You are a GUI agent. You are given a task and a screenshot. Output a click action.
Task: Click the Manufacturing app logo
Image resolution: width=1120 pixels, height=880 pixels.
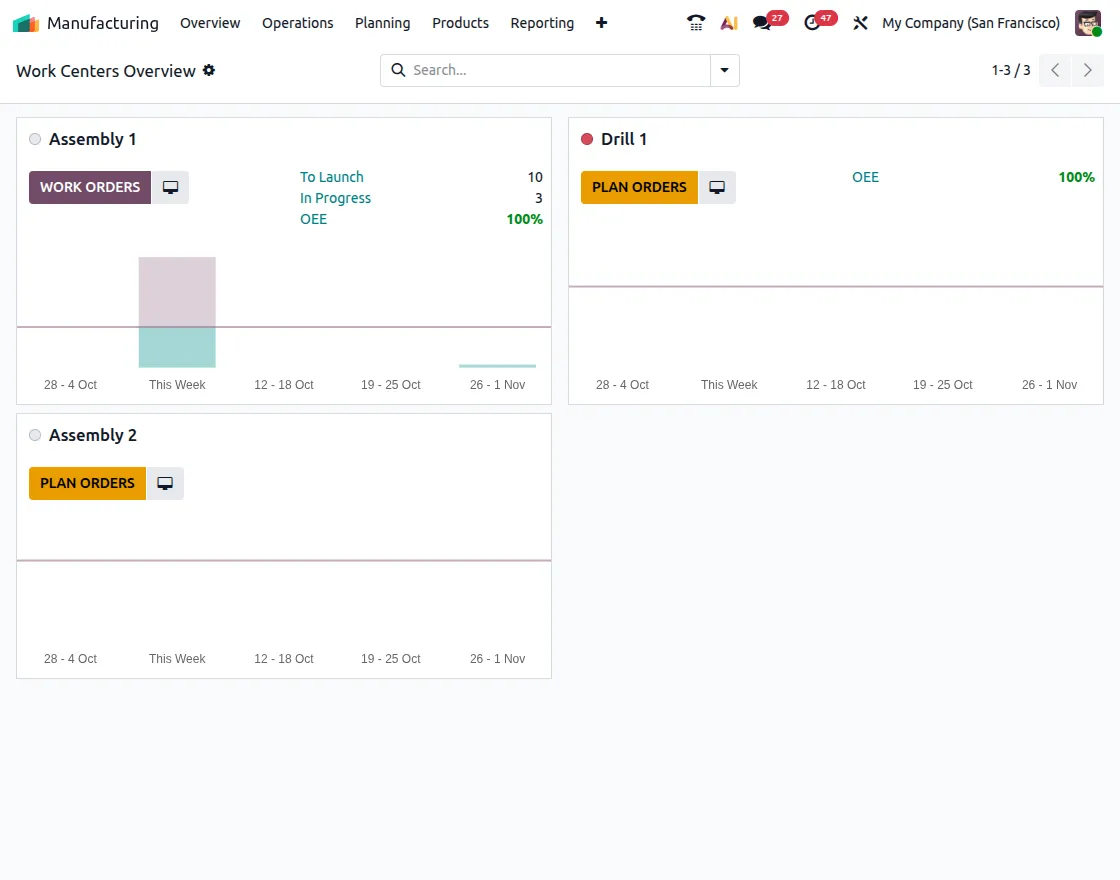coord(27,22)
